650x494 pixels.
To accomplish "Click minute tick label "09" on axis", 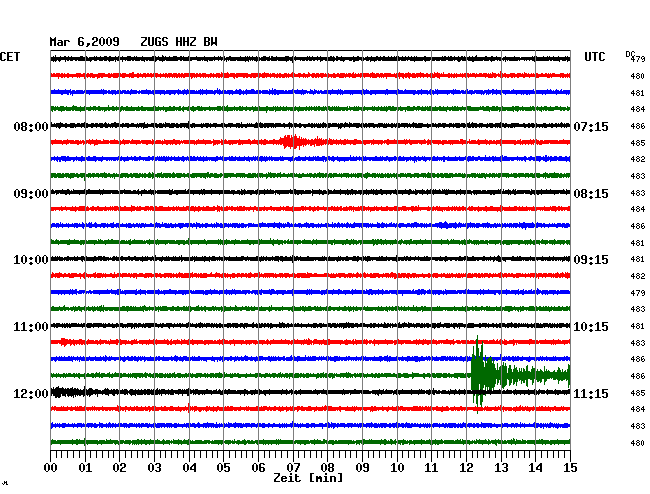I will pyautogui.click(x=362, y=468).
